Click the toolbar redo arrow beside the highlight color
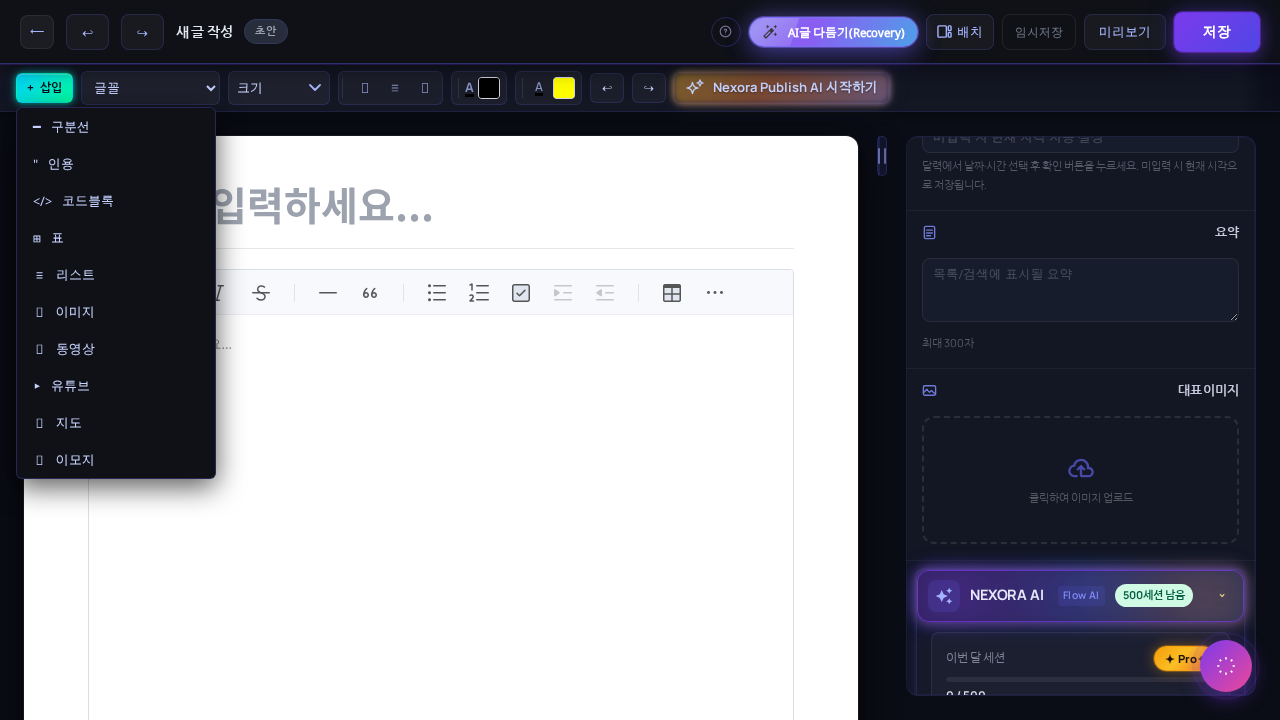 (x=649, y=88)
